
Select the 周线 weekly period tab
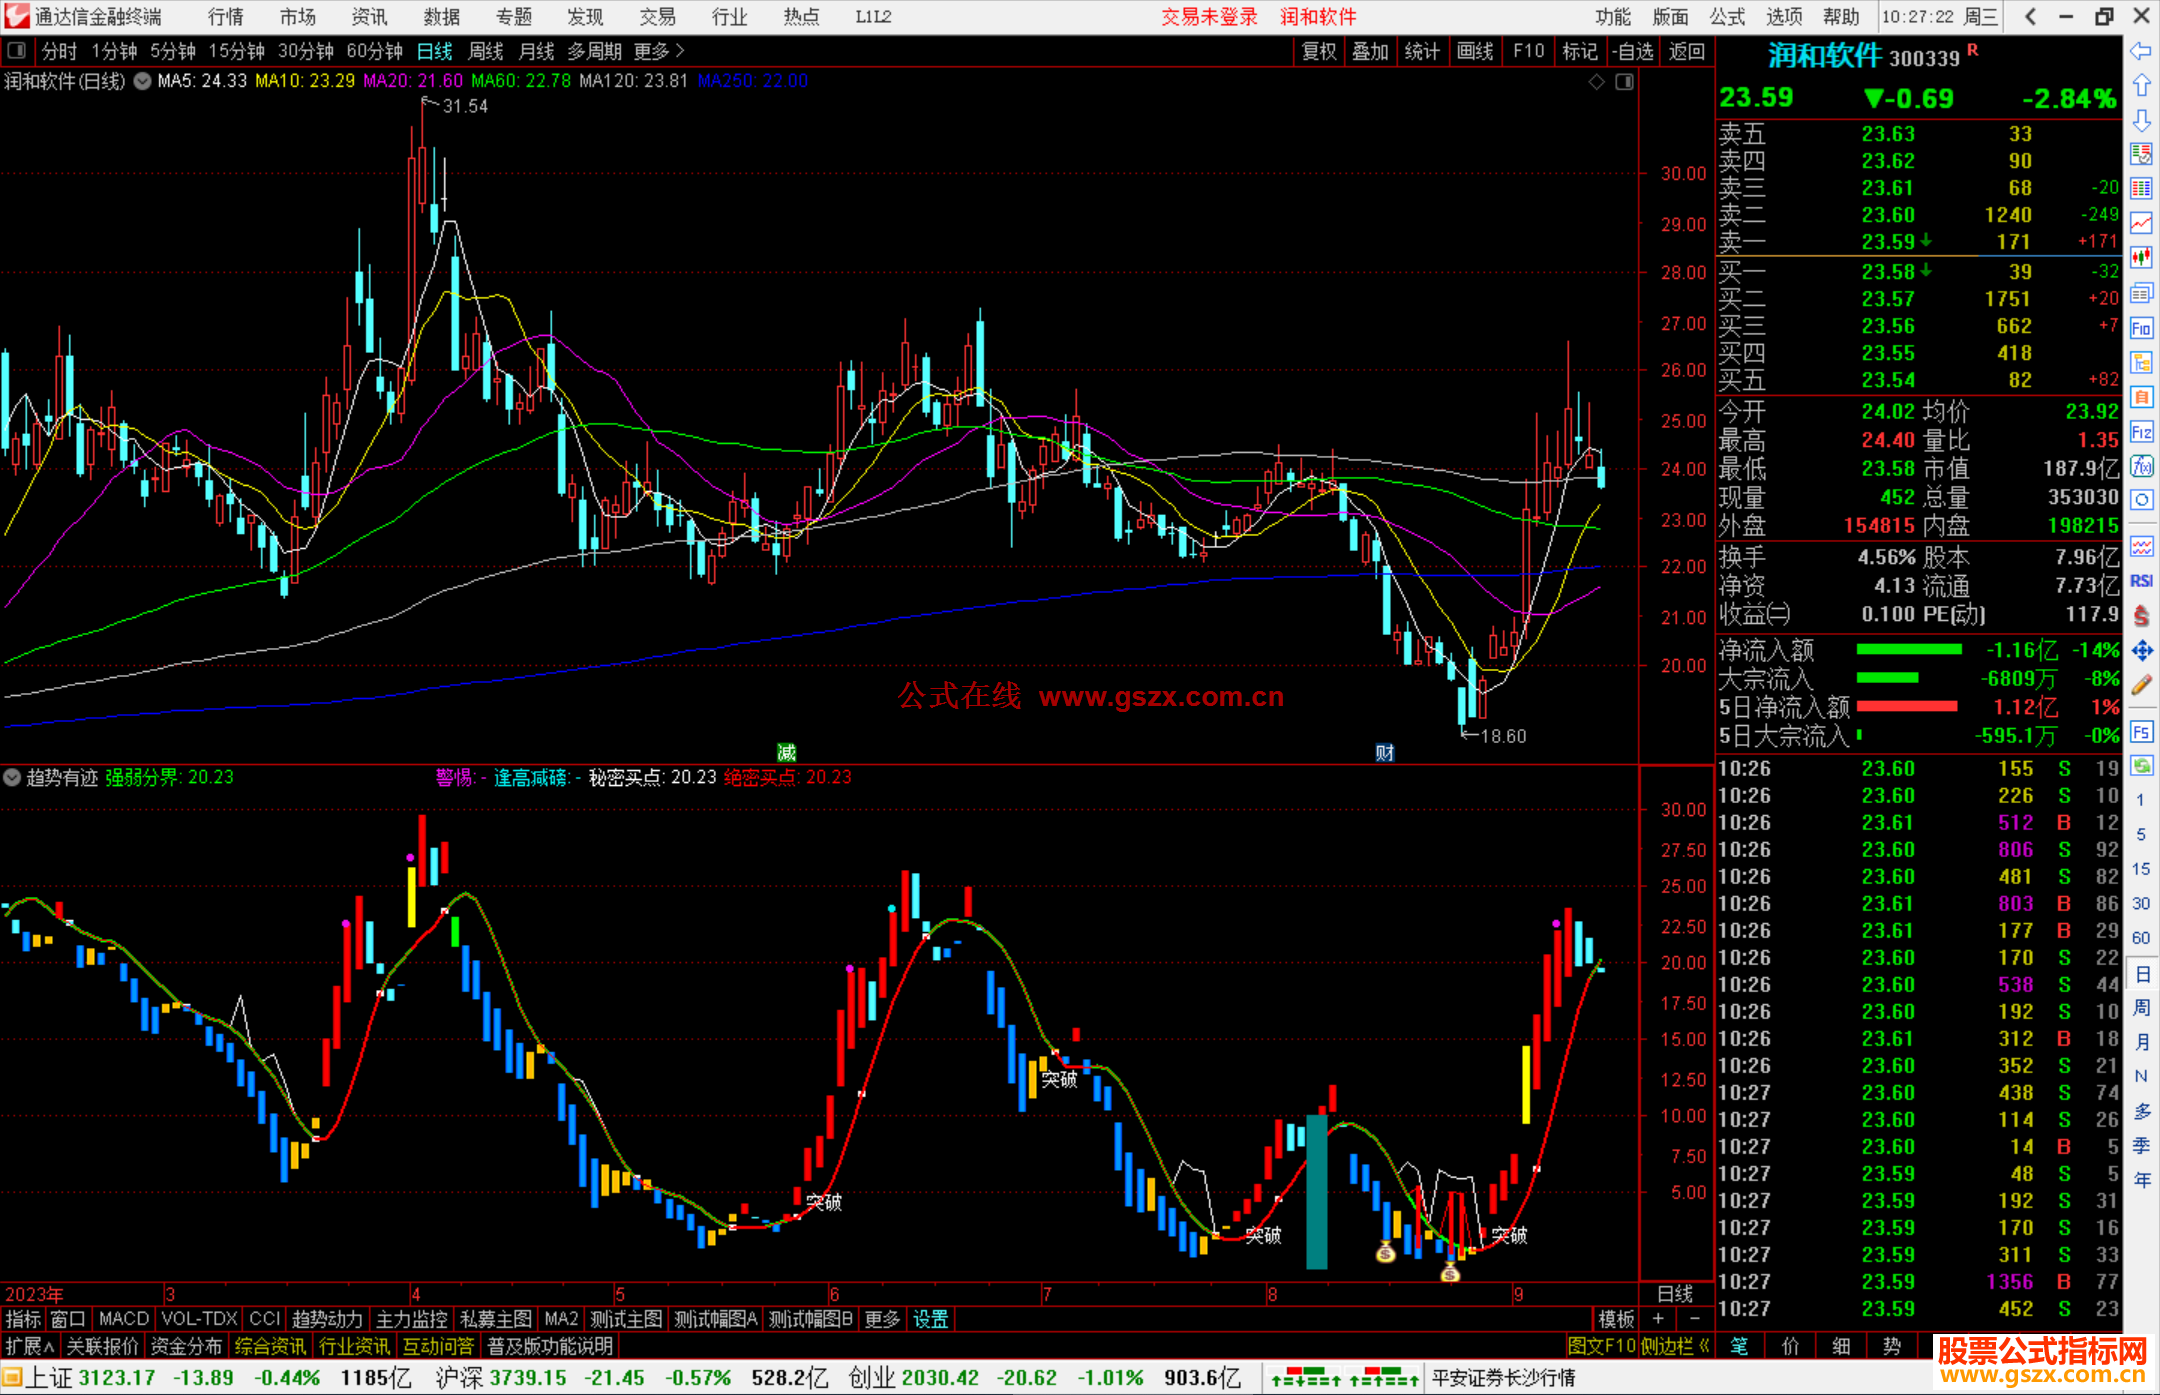point(486,51)
